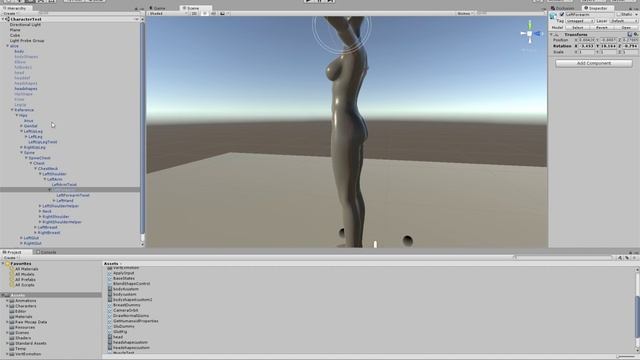
Task: Click the All Materials search icon
Action: coord(12,269)
